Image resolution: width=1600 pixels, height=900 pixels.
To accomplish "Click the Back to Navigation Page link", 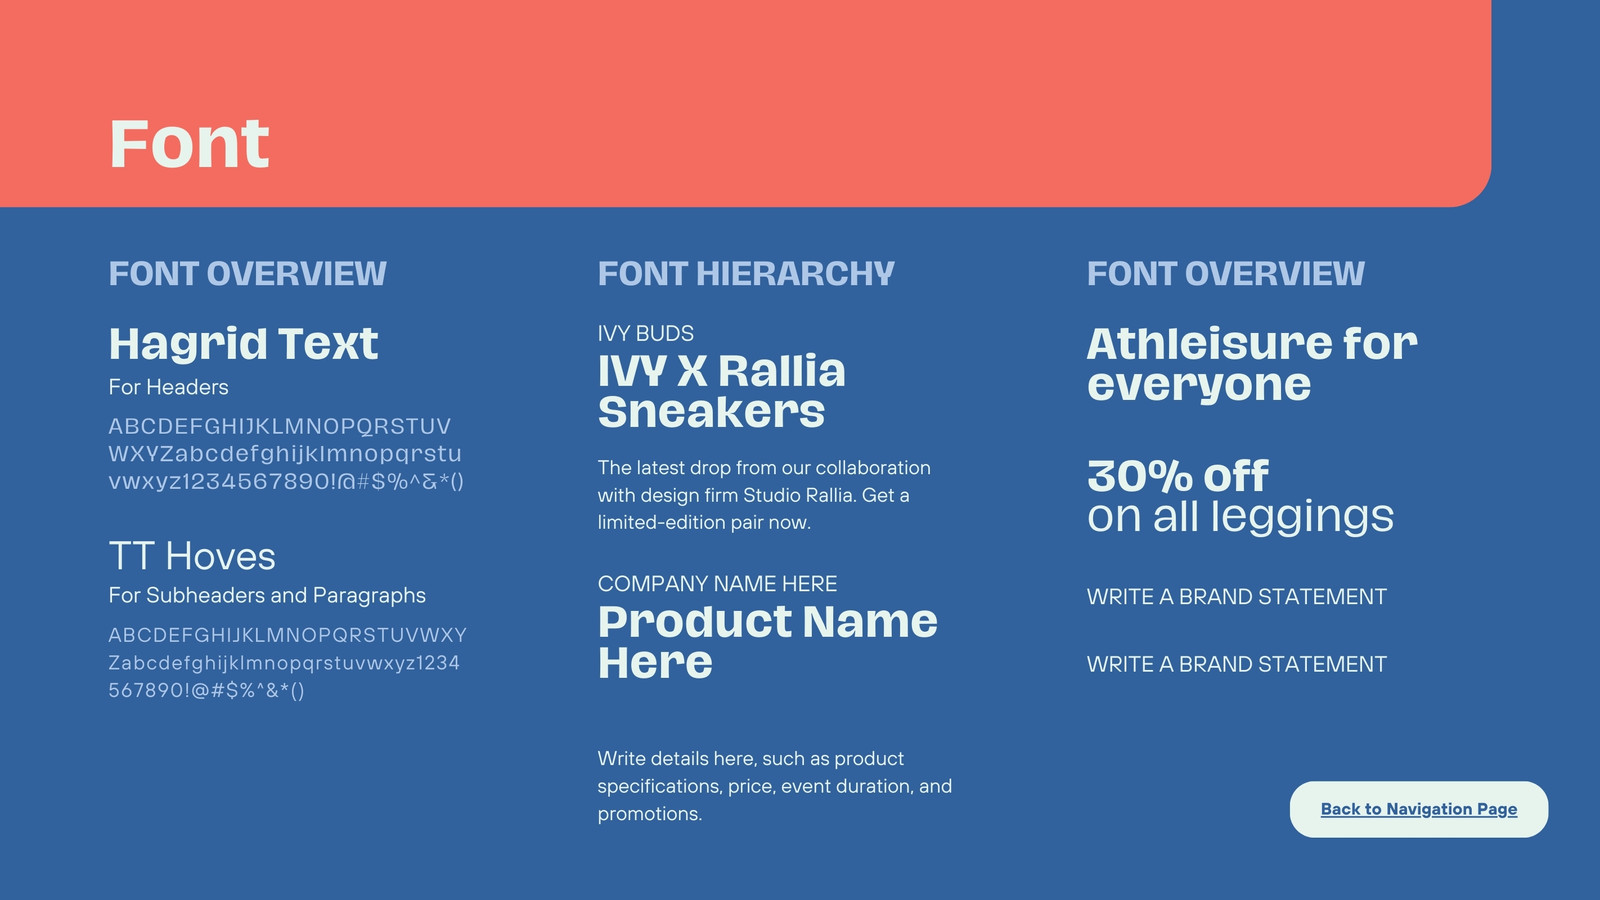I will (1418, 809).
